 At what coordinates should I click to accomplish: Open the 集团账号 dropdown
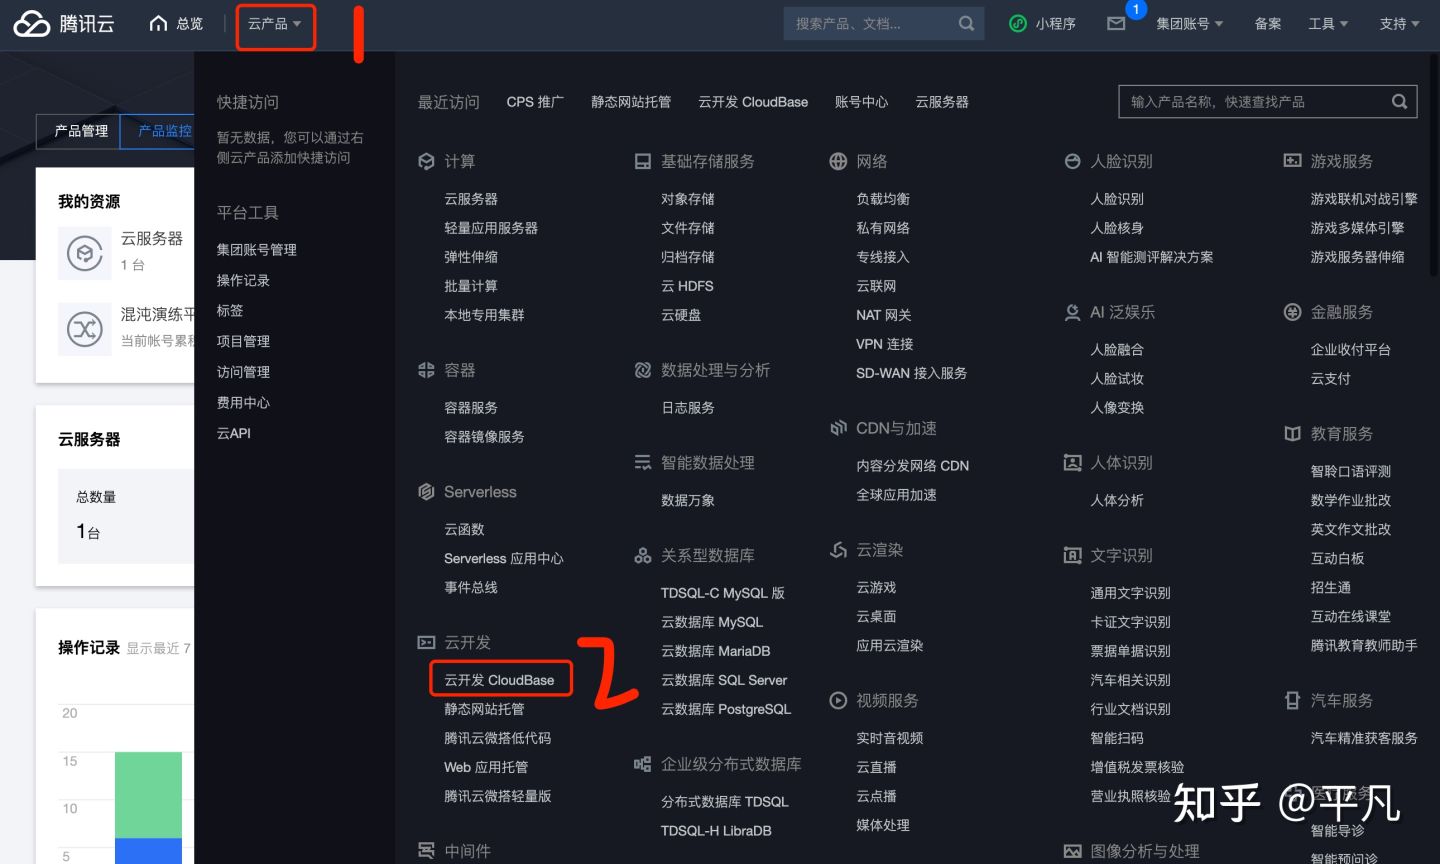pyautogui.click(x=1190, y=24)
